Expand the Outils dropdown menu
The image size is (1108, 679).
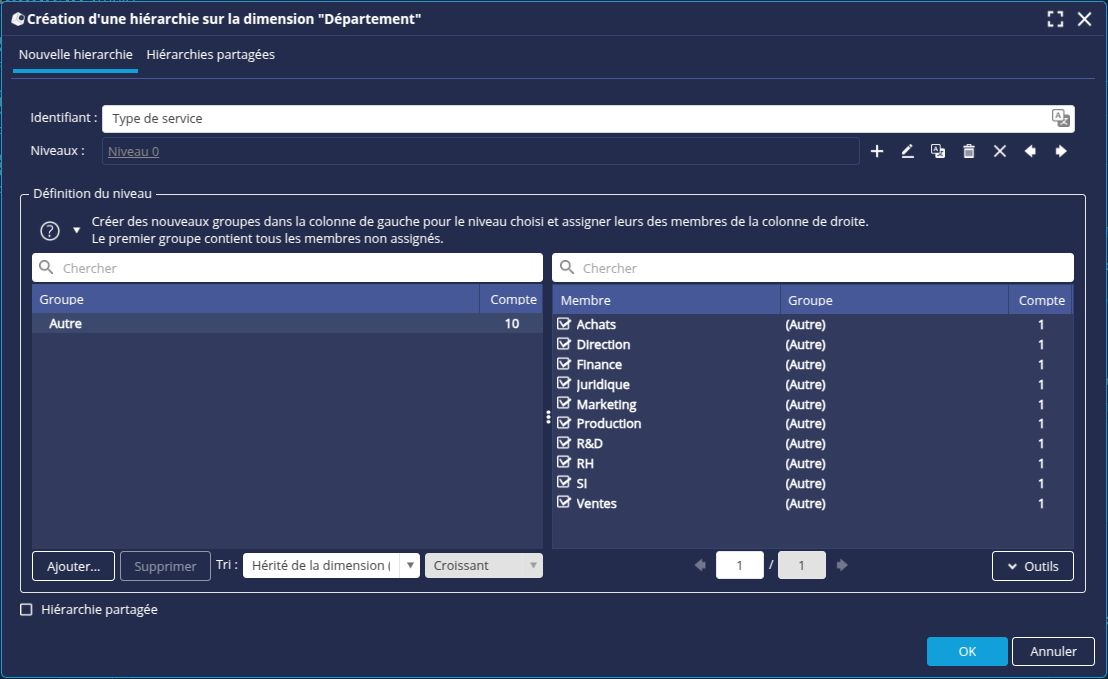pyautogui.click(x=1032, y=566)
